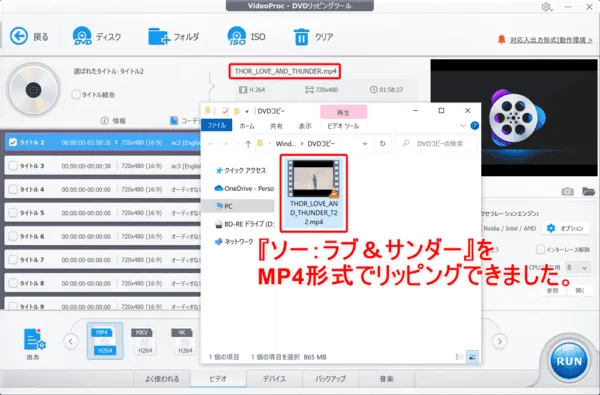Open Explorer help question mark icon
This screenshot has width=600, height=395.
point(474,126)
